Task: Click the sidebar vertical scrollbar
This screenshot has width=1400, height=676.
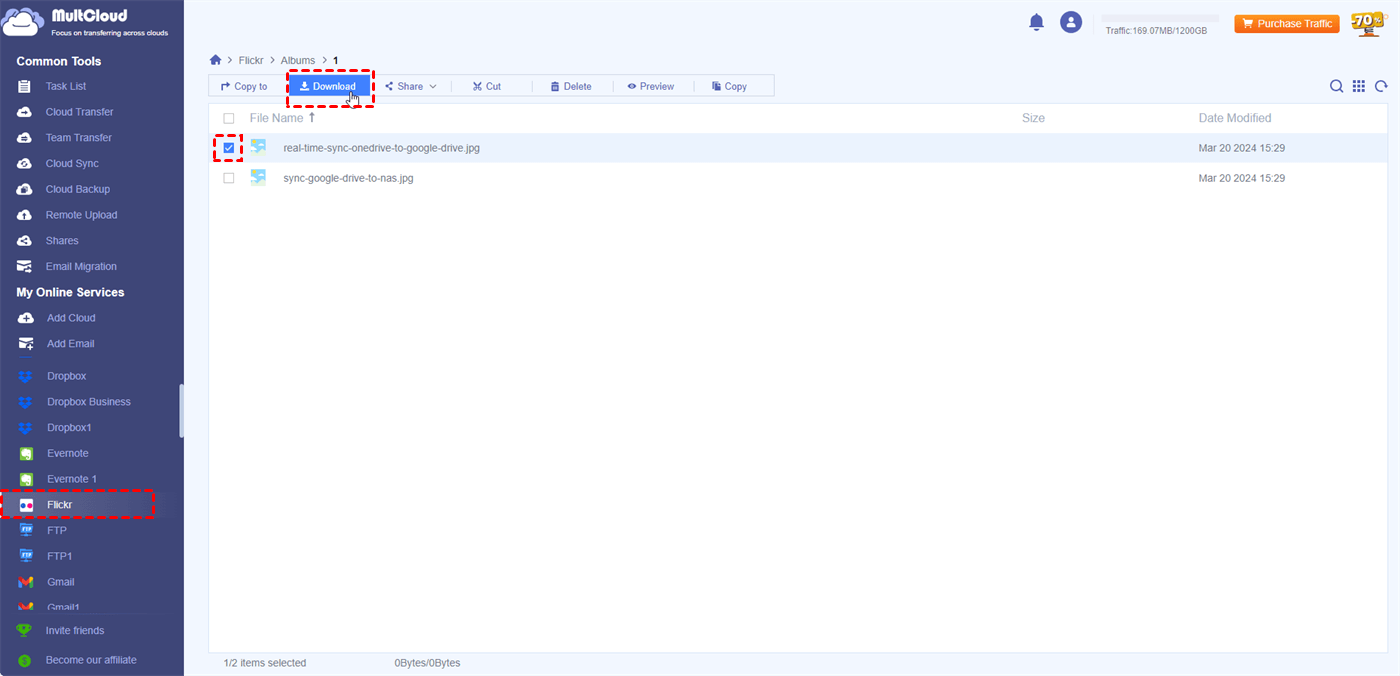Action: tap(181, 410)
